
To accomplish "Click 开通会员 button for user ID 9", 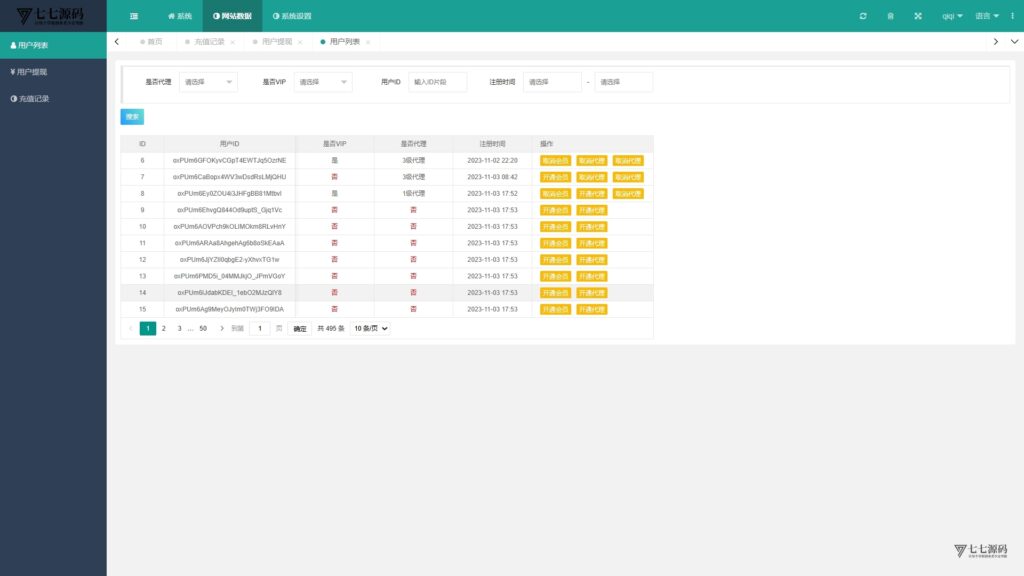I will (x=555, y=210).
